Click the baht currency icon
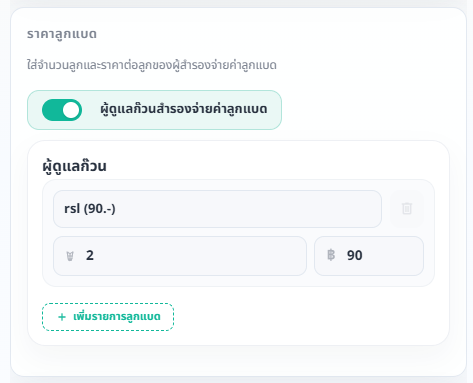The width and height of the screenshot is (473, 383). tap(331, 255)
